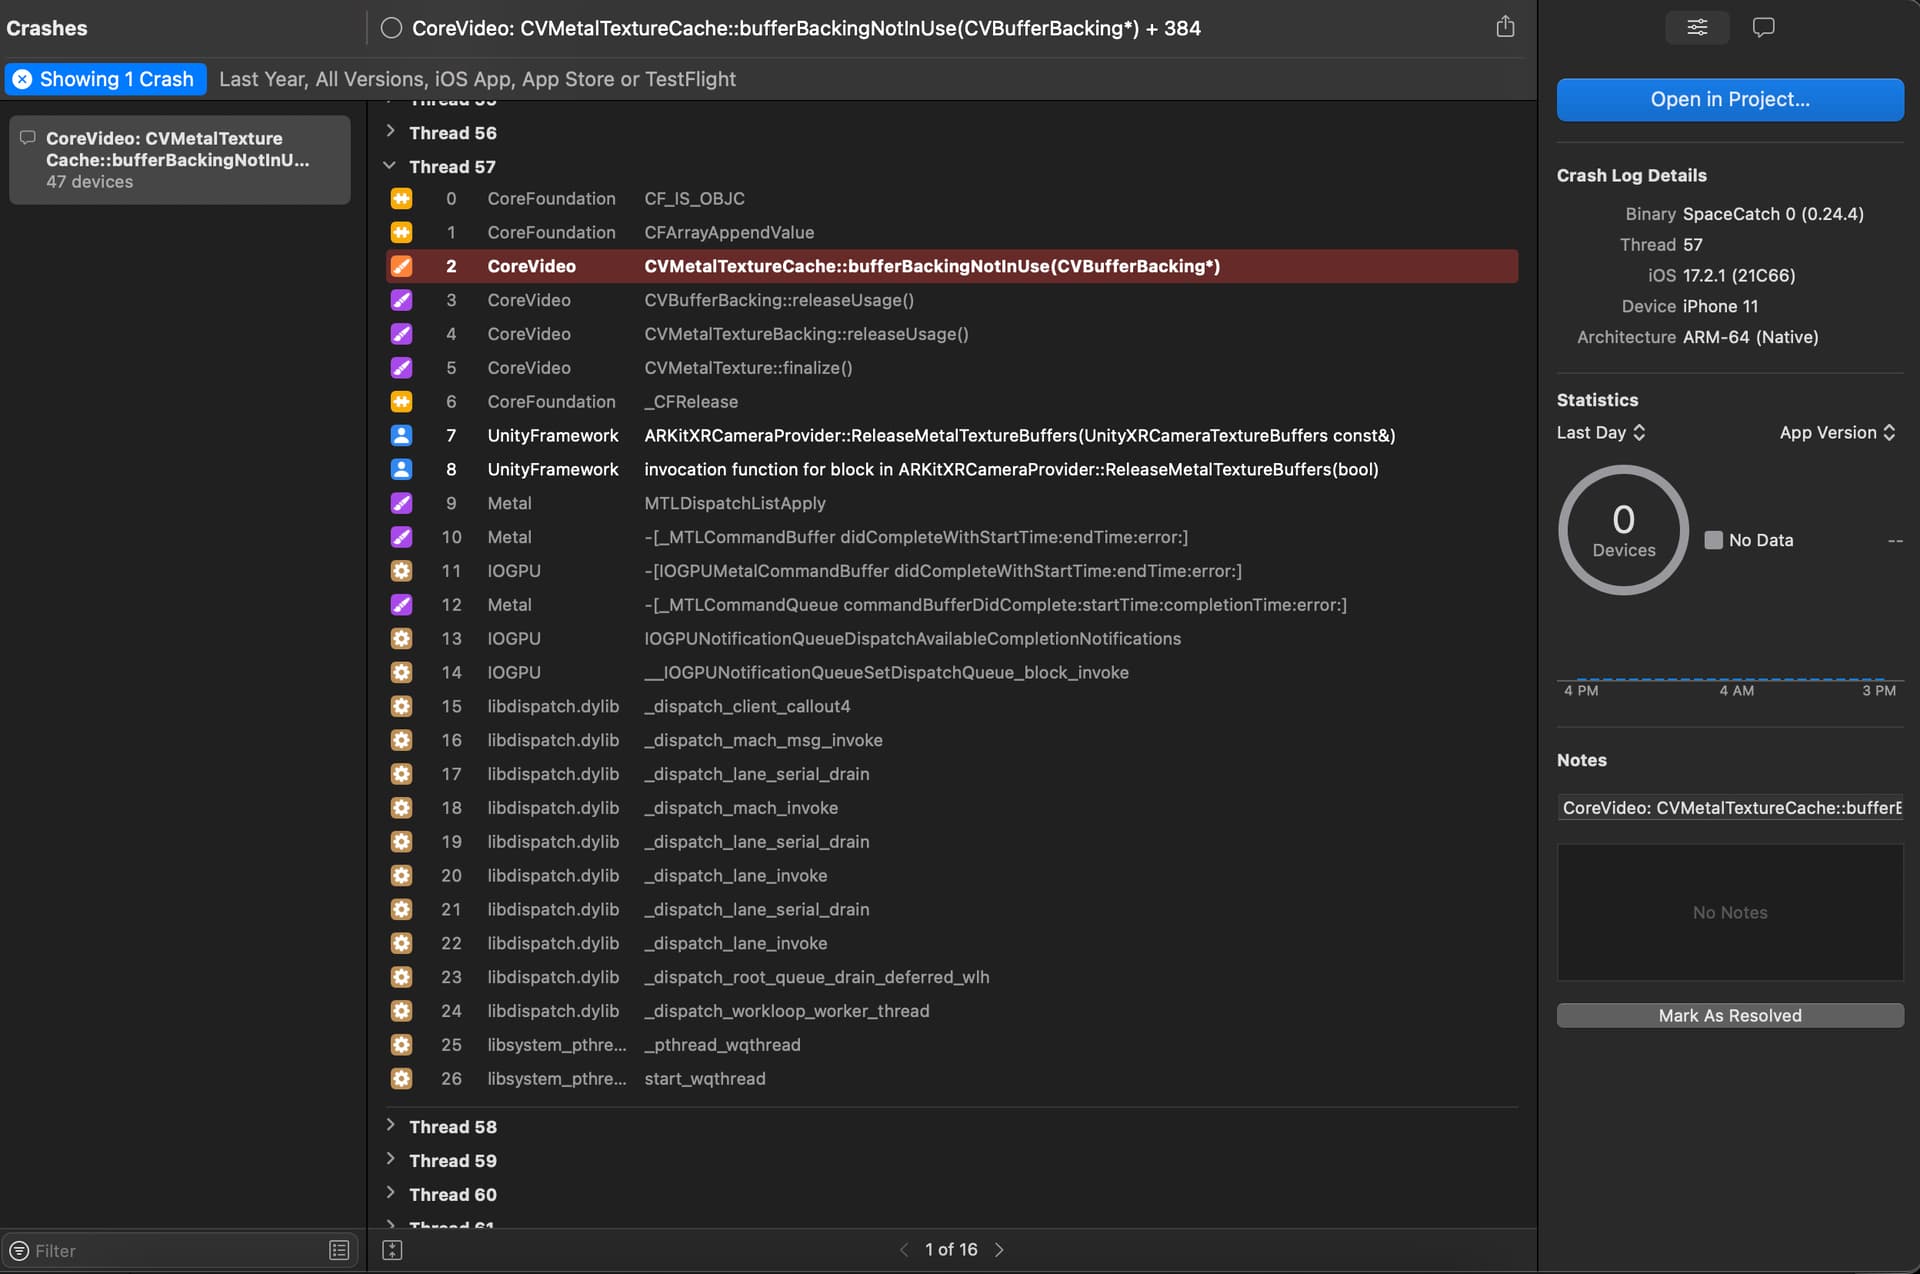
Task: Click the filter icon inside the Filter search field
Action: tap(20, 1250)
